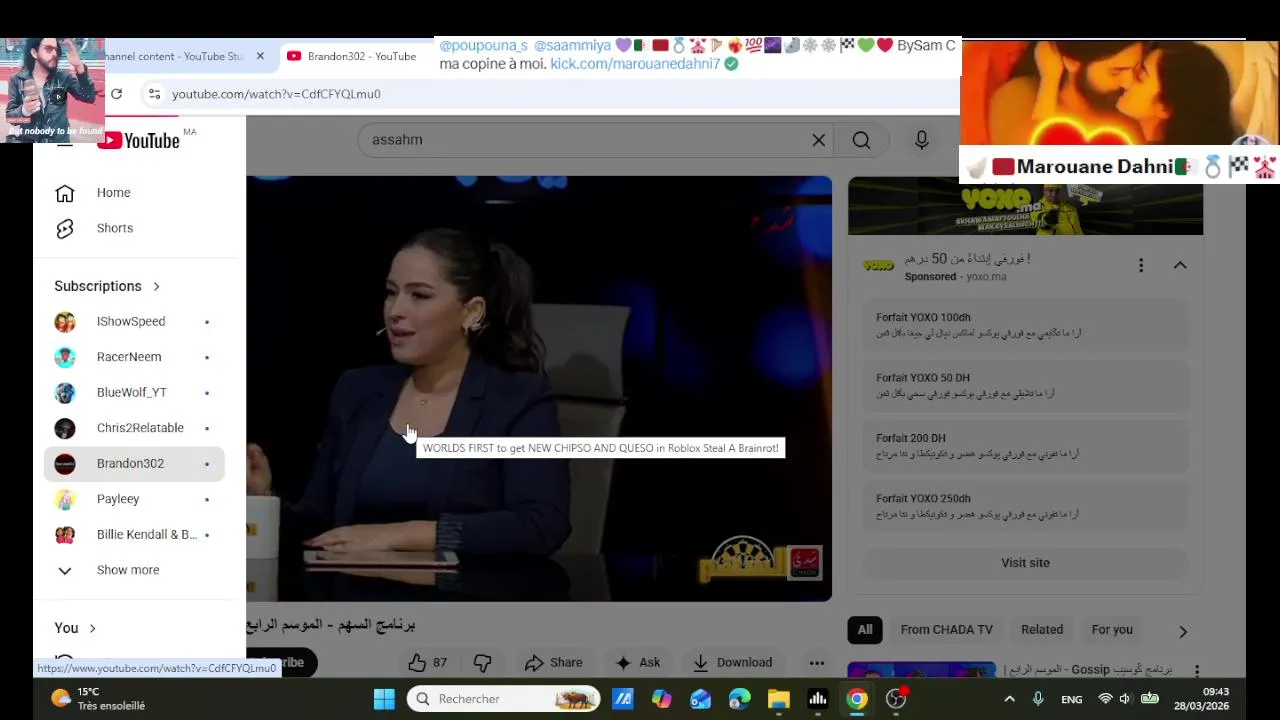This screenshot has width=1280, height=720.
Task: Select the Related filter chip
Action: pyautogui.click(x=1042, y=630)
